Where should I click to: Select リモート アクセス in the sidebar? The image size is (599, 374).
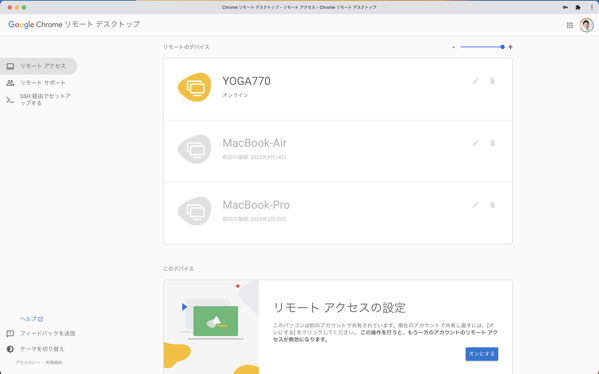[39, 66]
